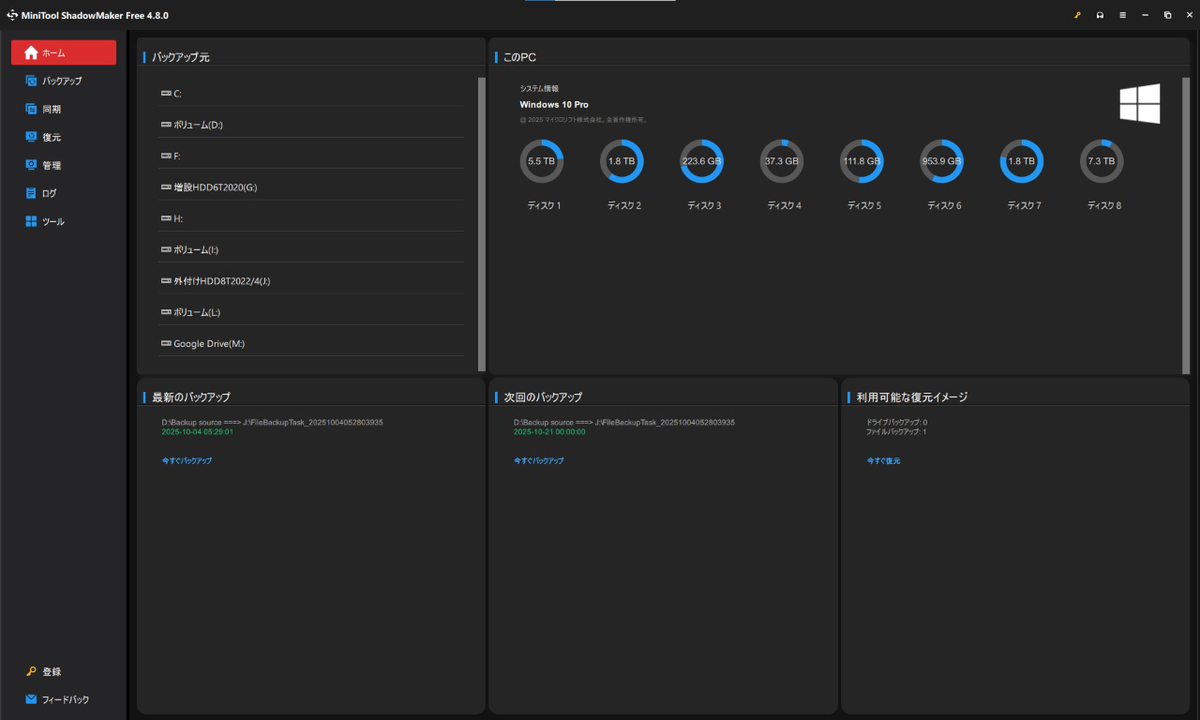
Task: Click the このPC panel scrollbar
Action: pos(1186,224)
